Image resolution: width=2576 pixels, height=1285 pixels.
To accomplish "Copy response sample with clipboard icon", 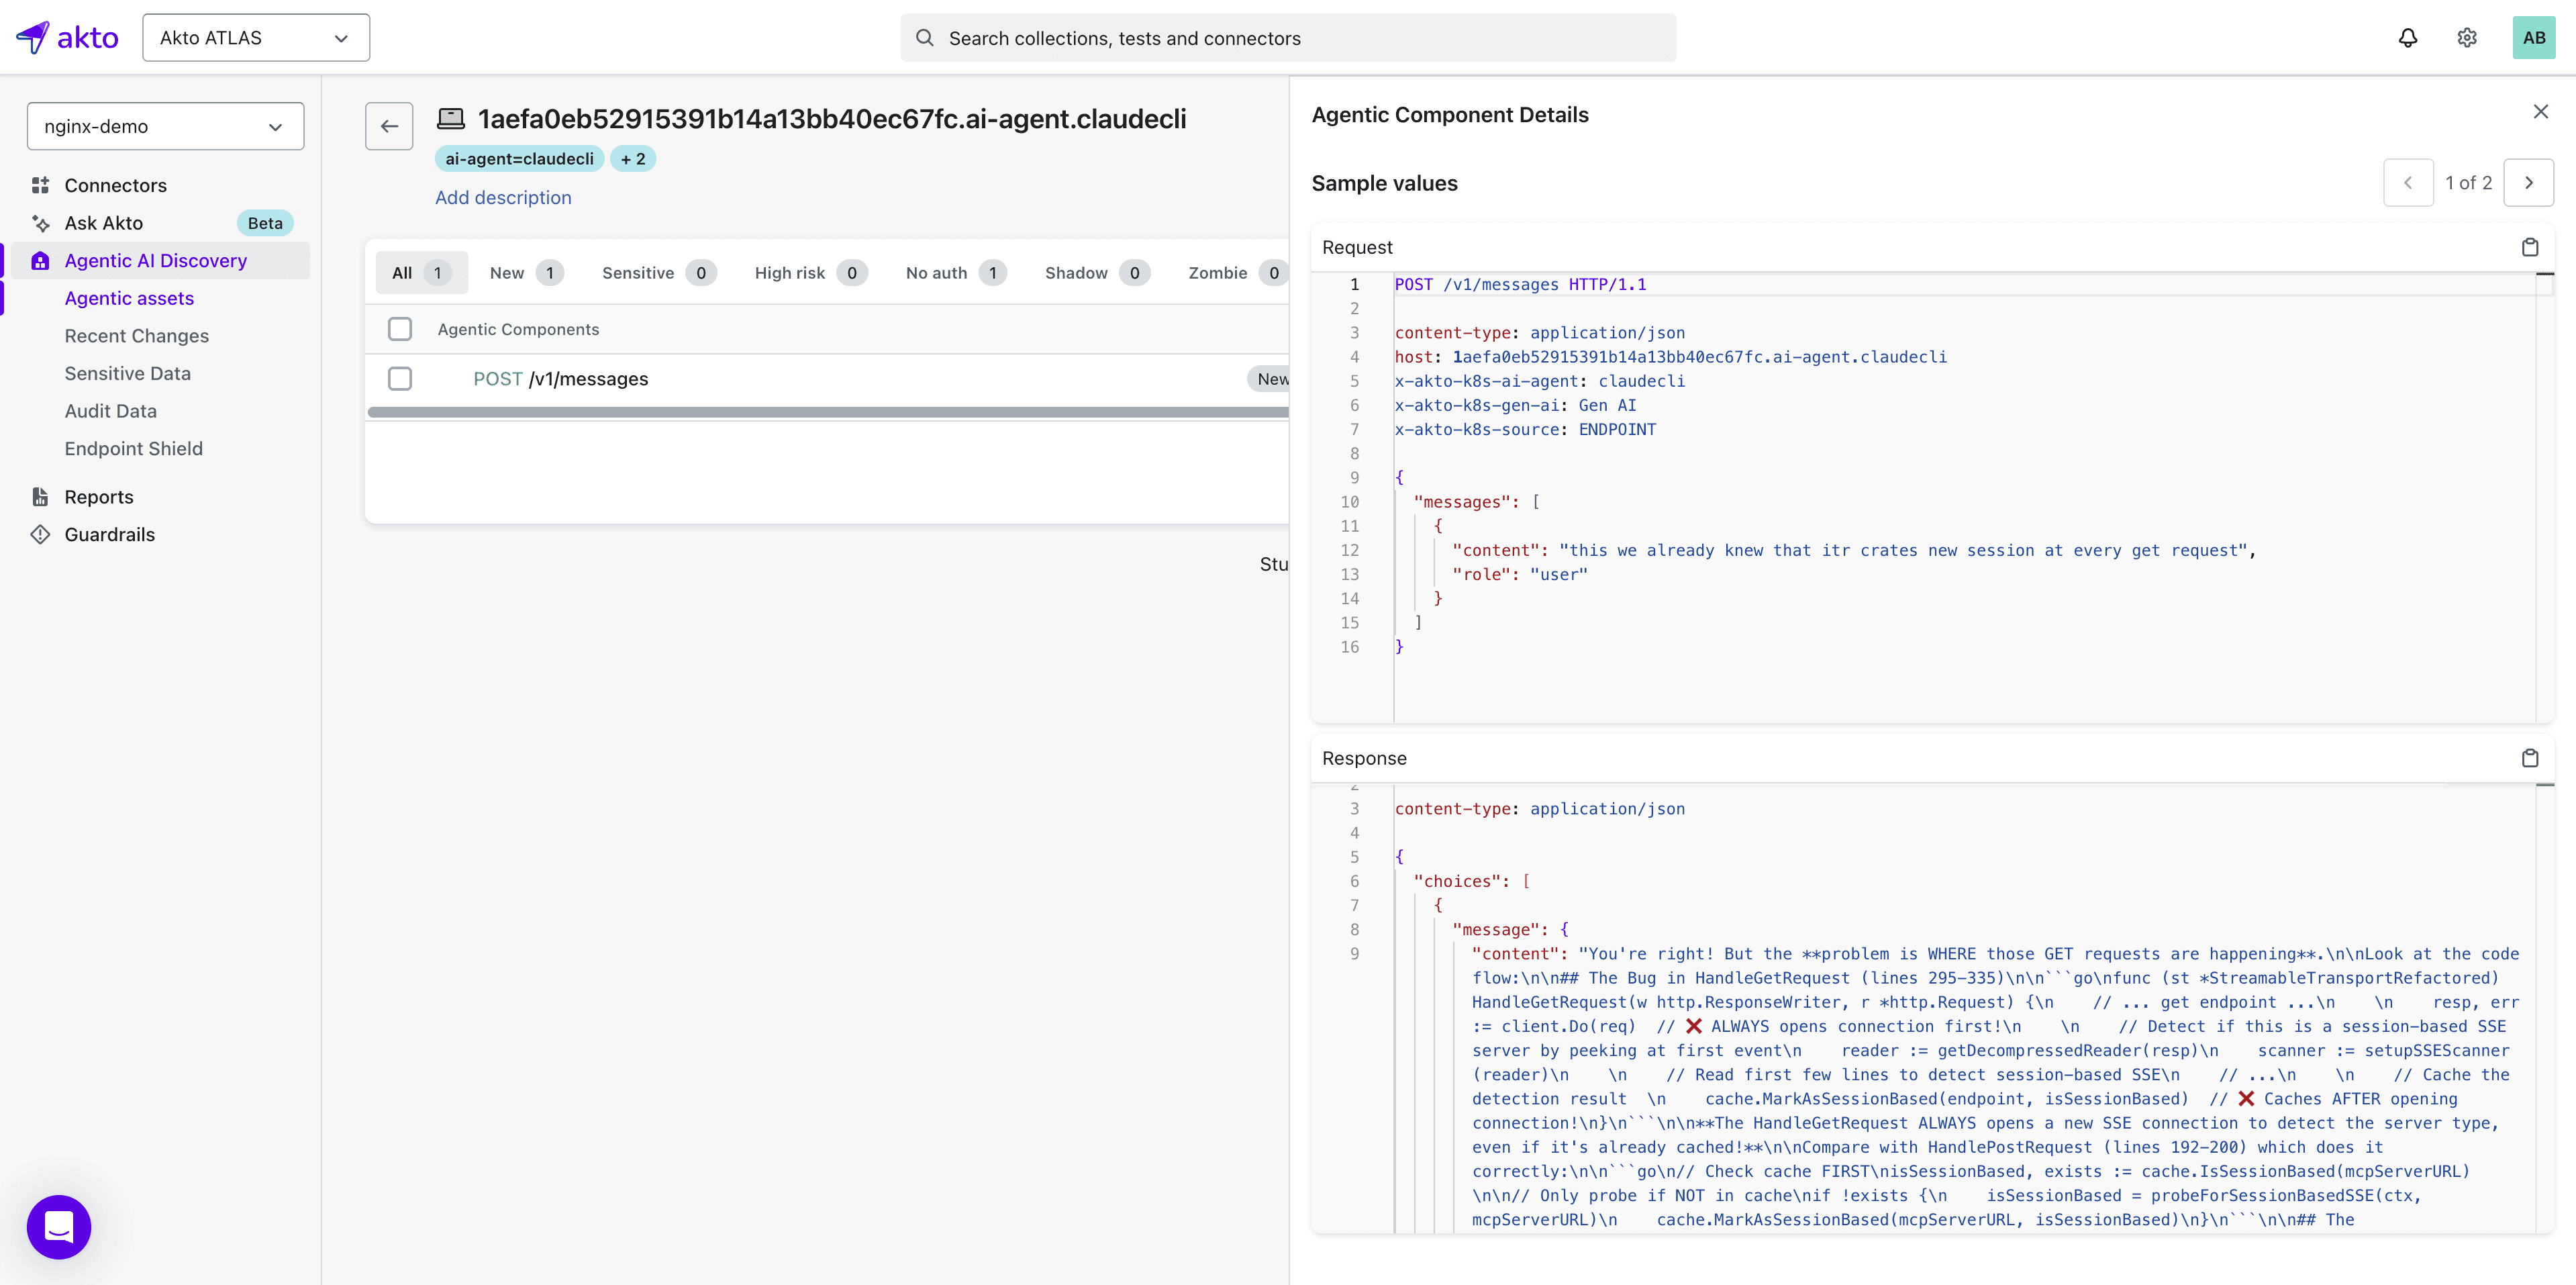I will pyautogui.click(x=2529, y=758).
